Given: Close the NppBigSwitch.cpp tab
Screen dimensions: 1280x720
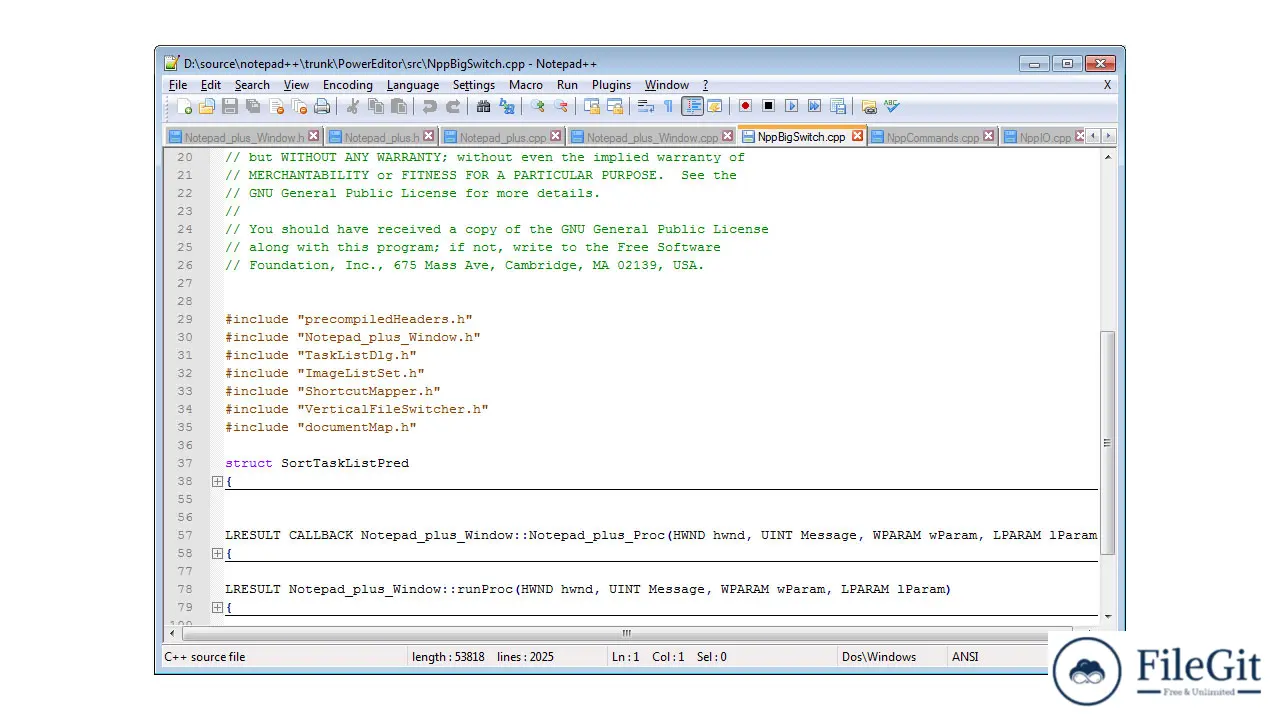Looking at the screenshot, I should coord(857,136).
